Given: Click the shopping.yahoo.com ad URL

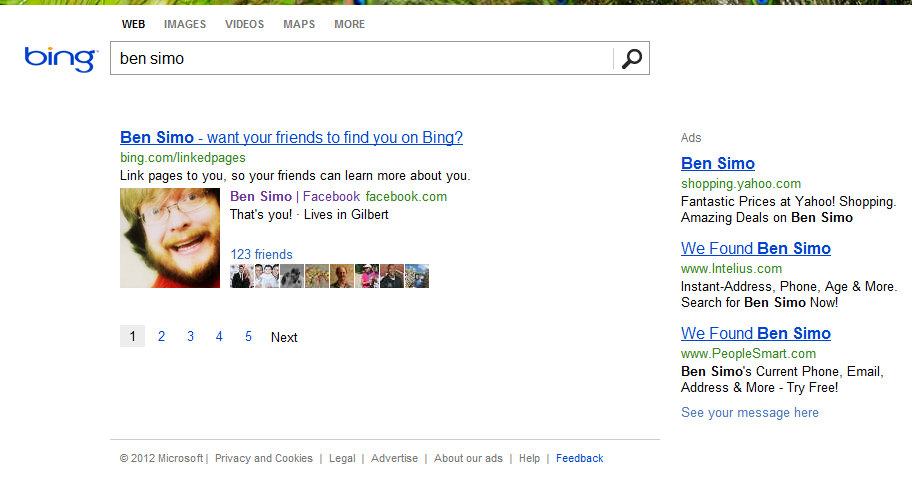Looking at the screenshot, I should point(741,184).
